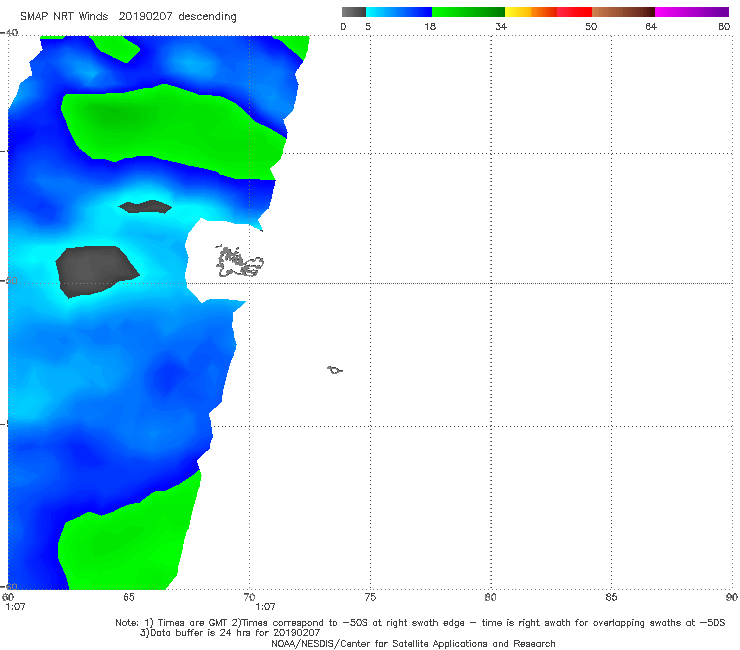
Task: Click the color bar label '50' under the scale
Action: click(x=591, y=27)
